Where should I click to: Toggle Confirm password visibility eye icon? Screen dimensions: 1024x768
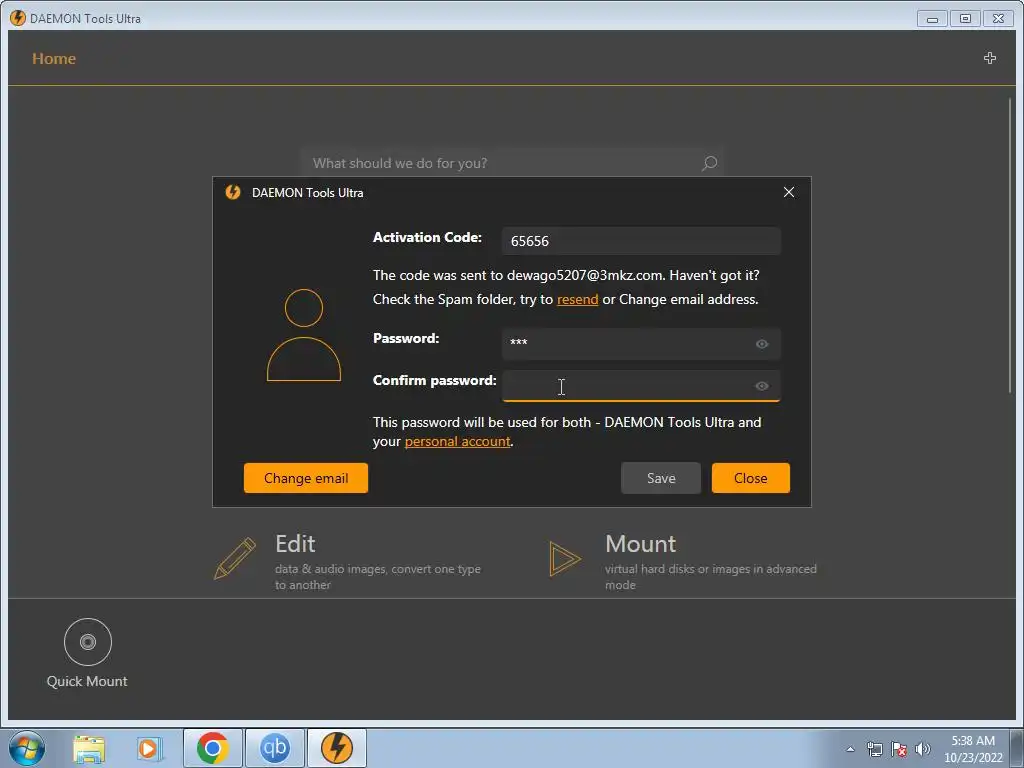(x=761, y=386)
